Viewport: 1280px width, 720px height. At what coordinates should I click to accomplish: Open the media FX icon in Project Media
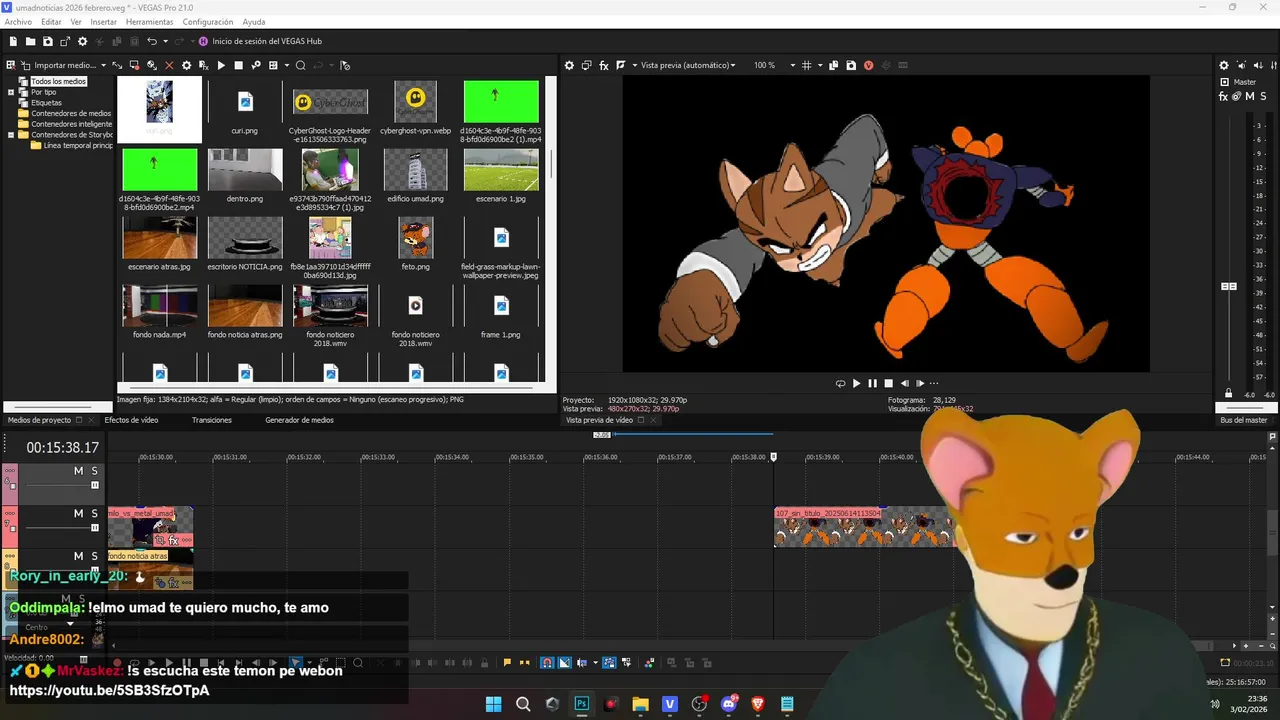(203, 65)
